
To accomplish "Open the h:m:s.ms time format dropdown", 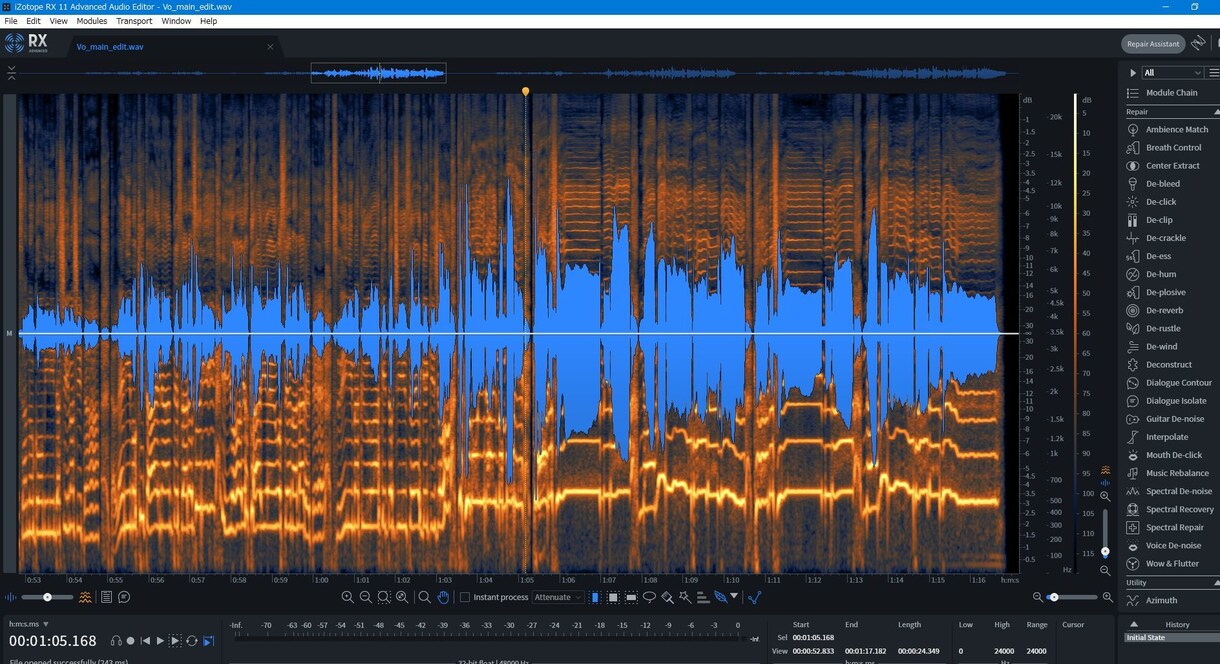I will pos(29,624).
